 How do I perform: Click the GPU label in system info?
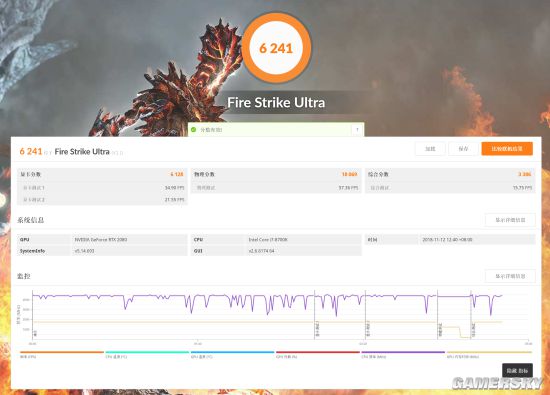(25, 240)
